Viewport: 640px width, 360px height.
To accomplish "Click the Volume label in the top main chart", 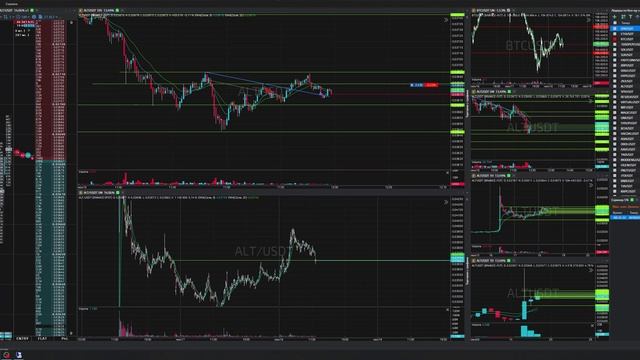I will coord(83,172).
